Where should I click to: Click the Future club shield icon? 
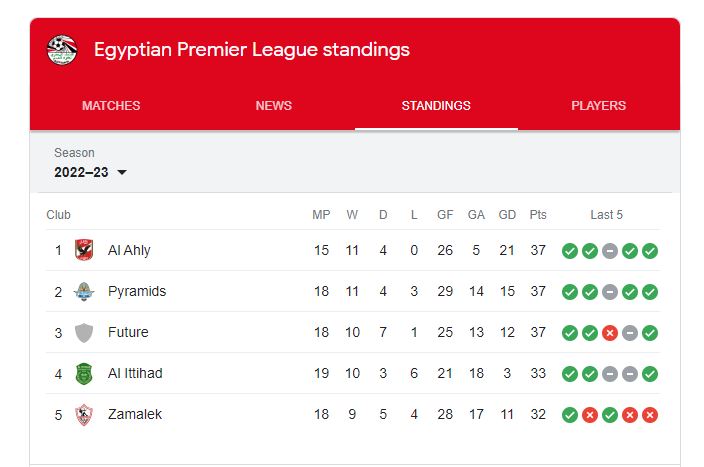(84, 332)
